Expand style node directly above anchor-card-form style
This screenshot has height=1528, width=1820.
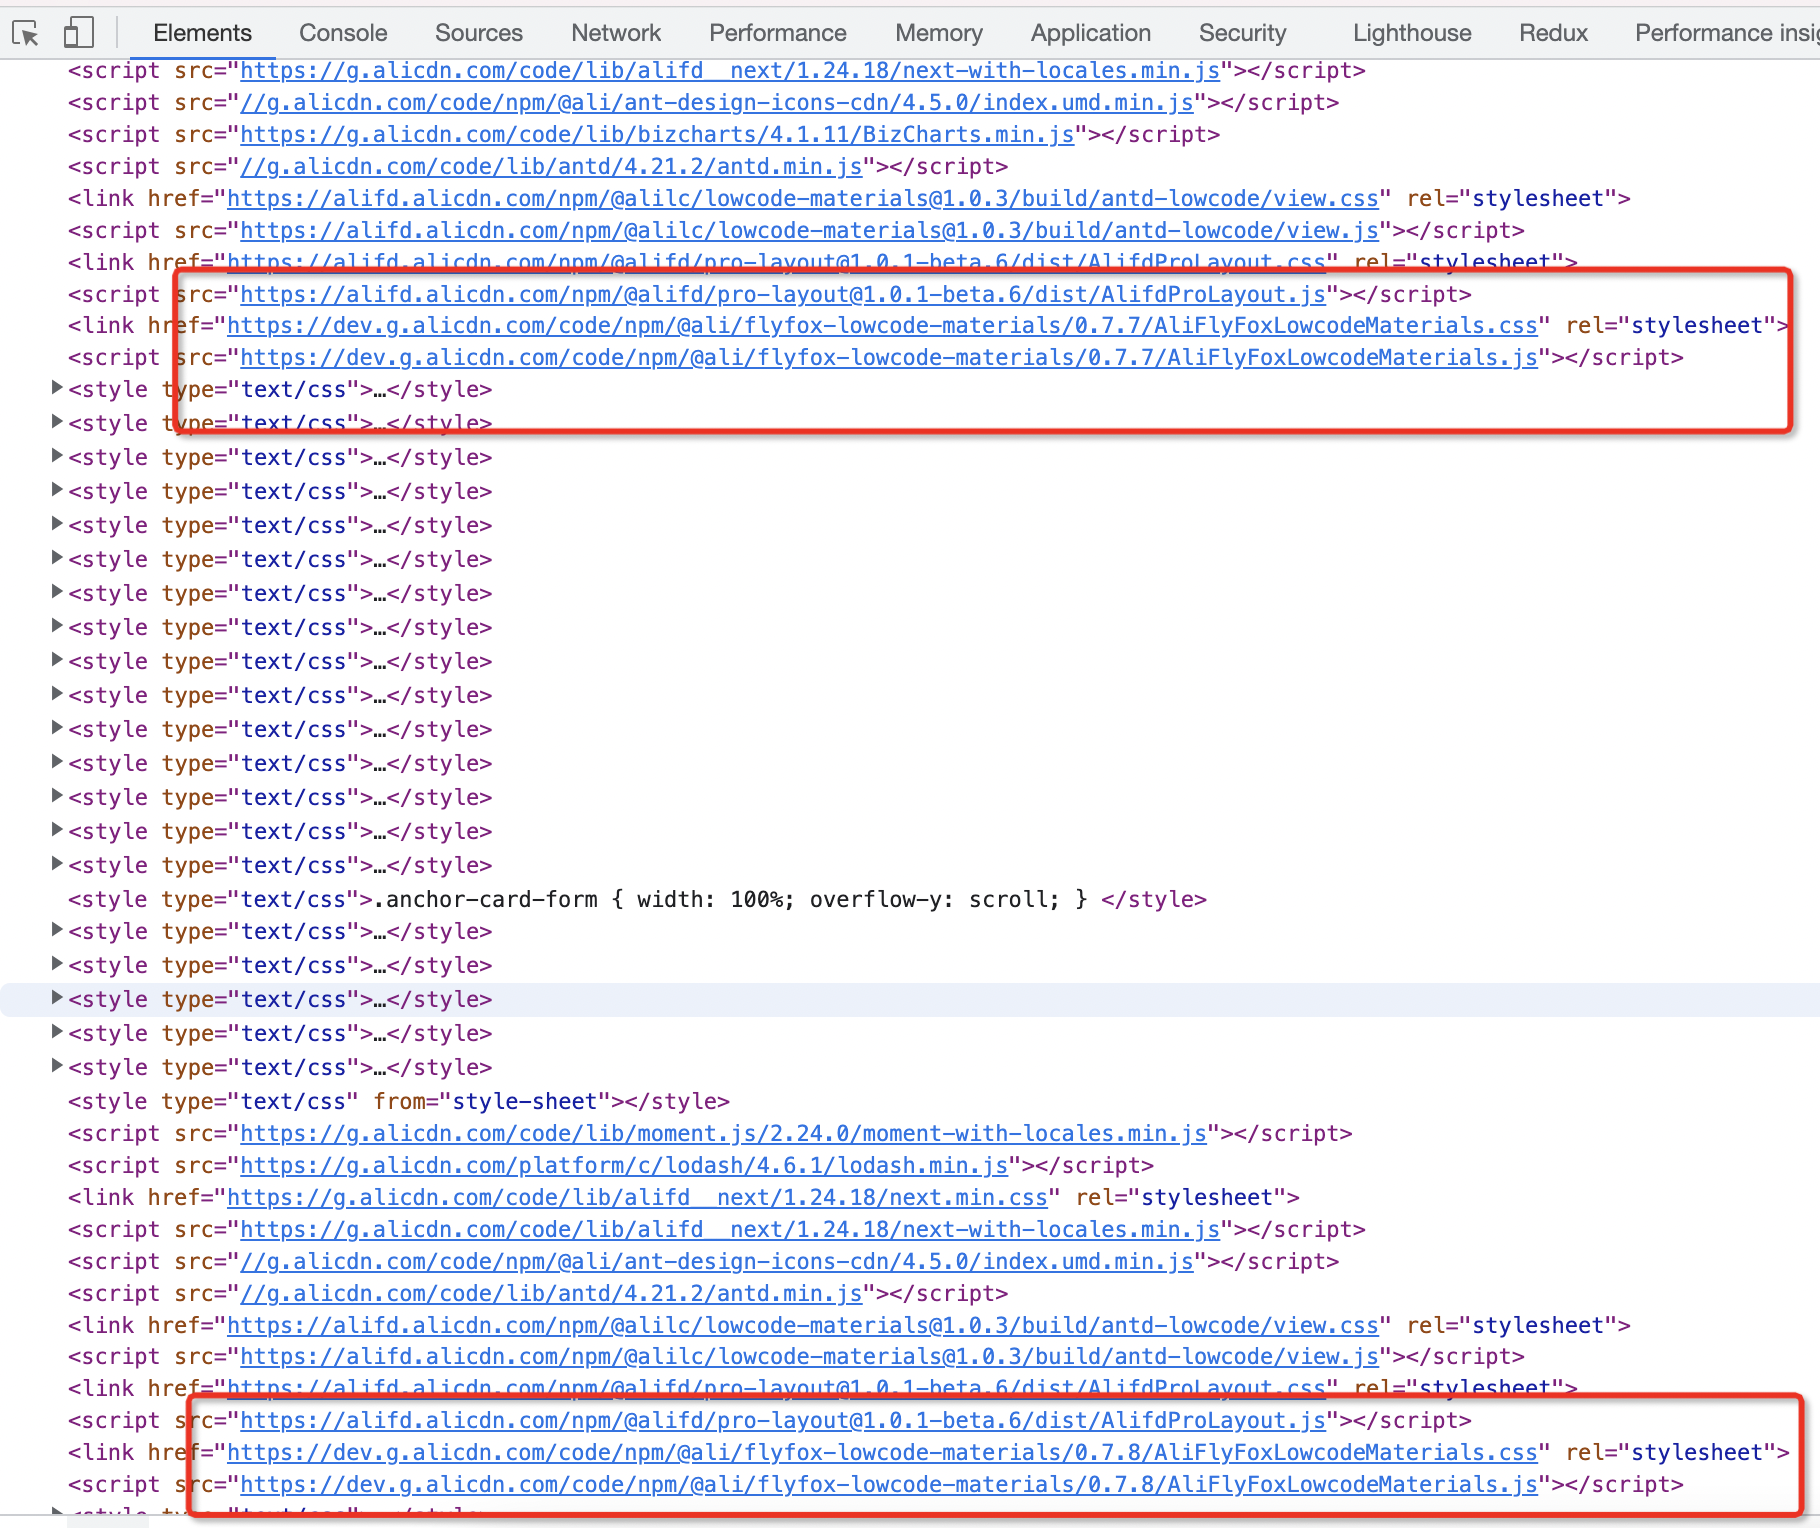[x=58, y=864]
